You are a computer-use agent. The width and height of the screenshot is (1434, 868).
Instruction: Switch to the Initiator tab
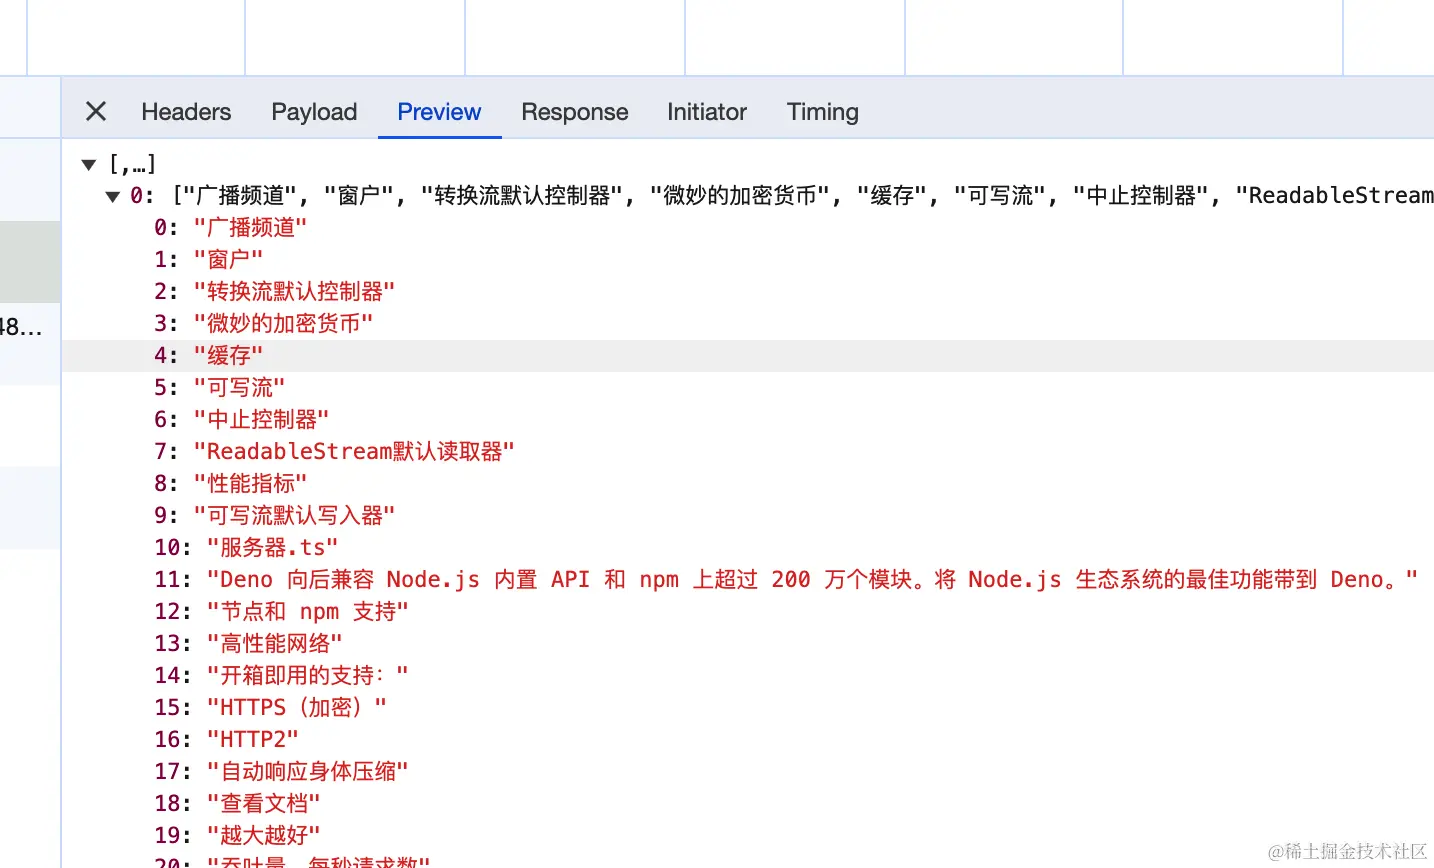[x=707, y=111]
